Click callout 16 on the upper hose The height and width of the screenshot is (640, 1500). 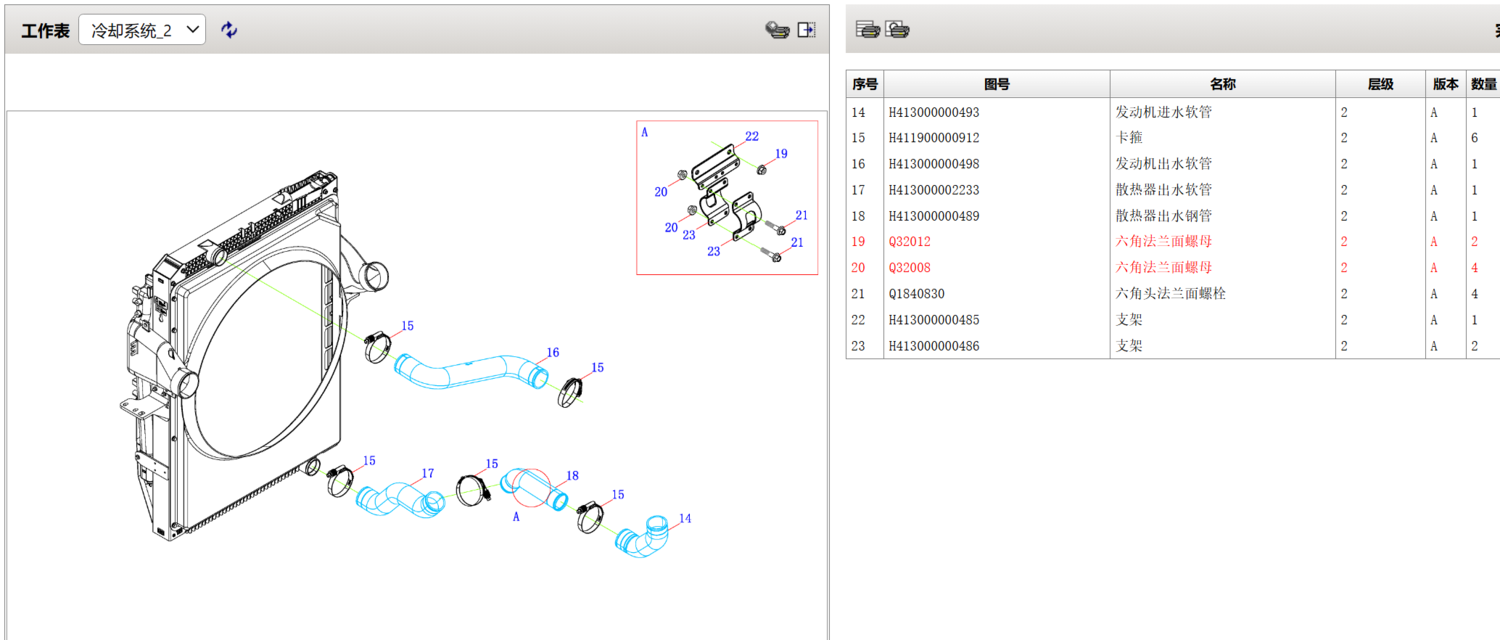click(x=552, y=353)
